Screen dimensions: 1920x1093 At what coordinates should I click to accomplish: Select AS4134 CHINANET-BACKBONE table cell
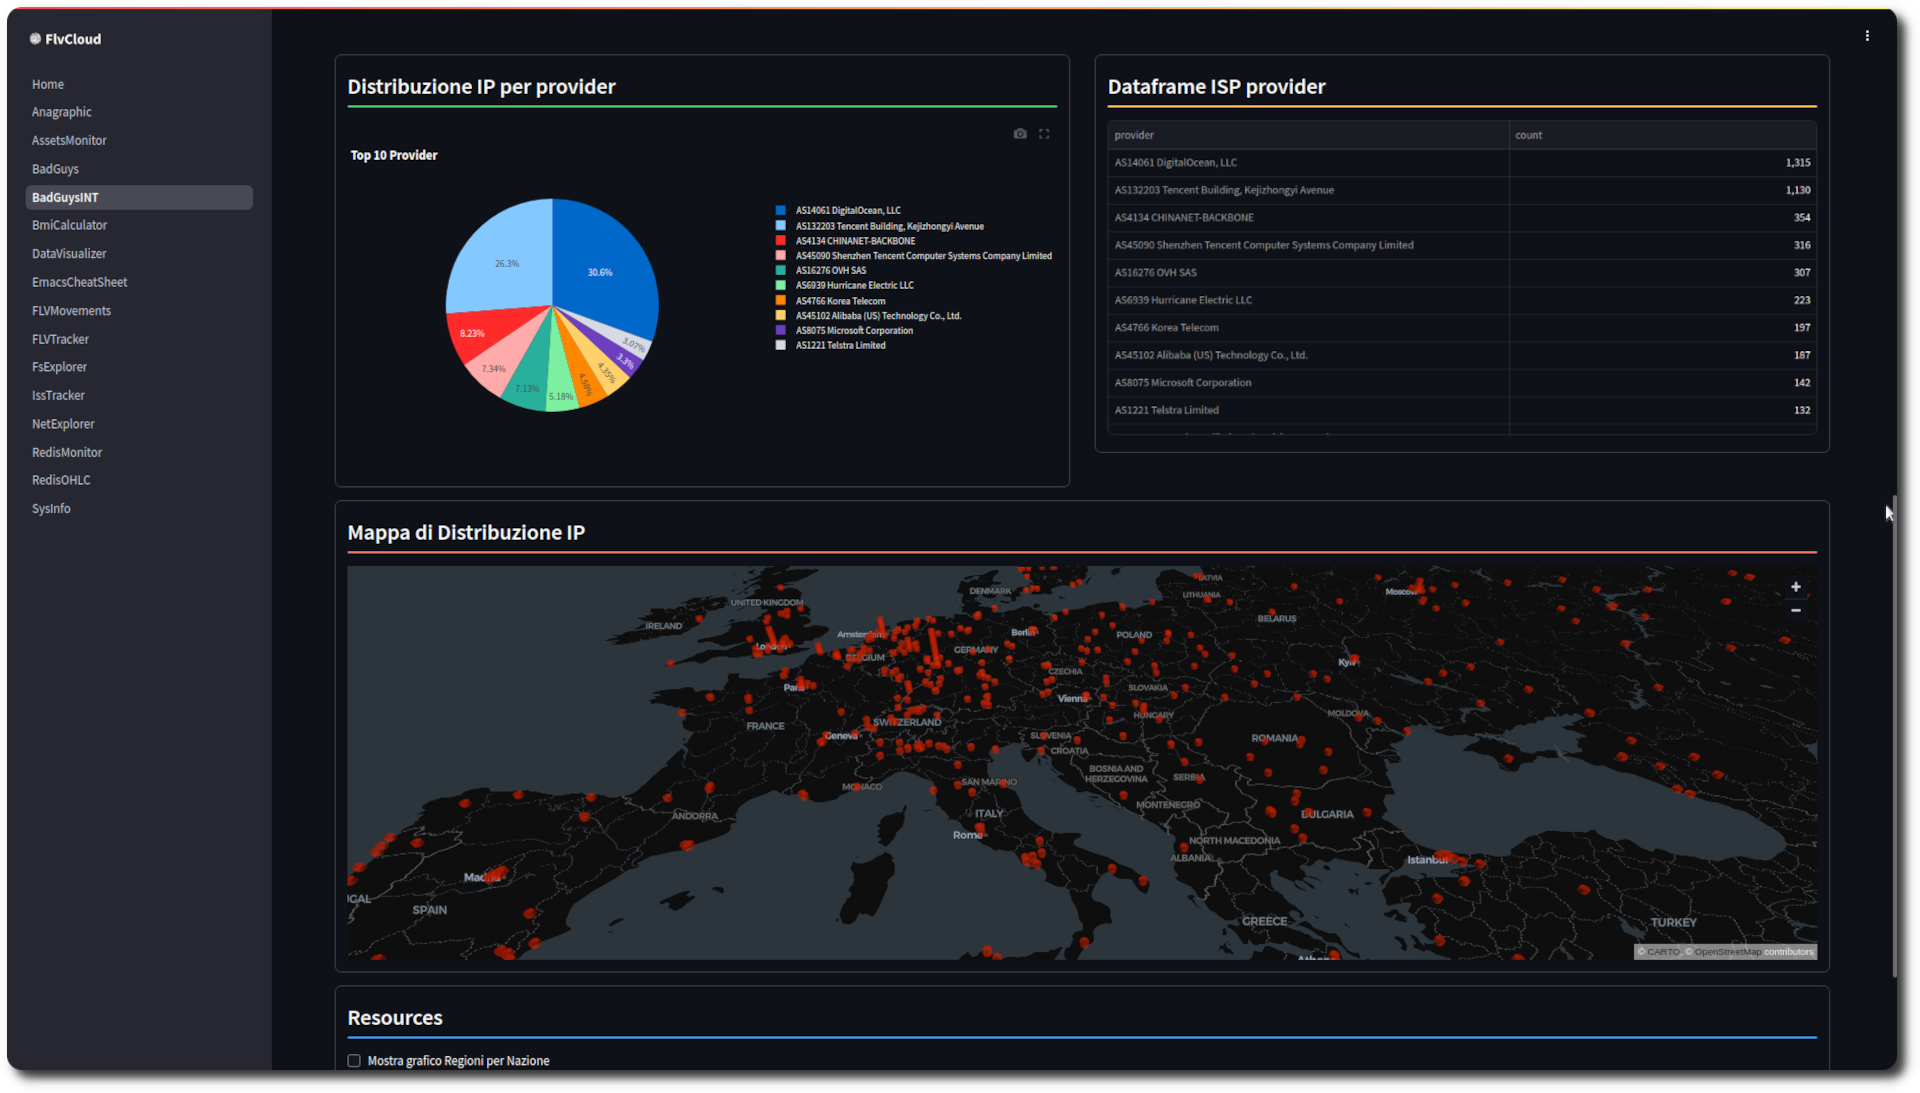(x=1308, y=218)
